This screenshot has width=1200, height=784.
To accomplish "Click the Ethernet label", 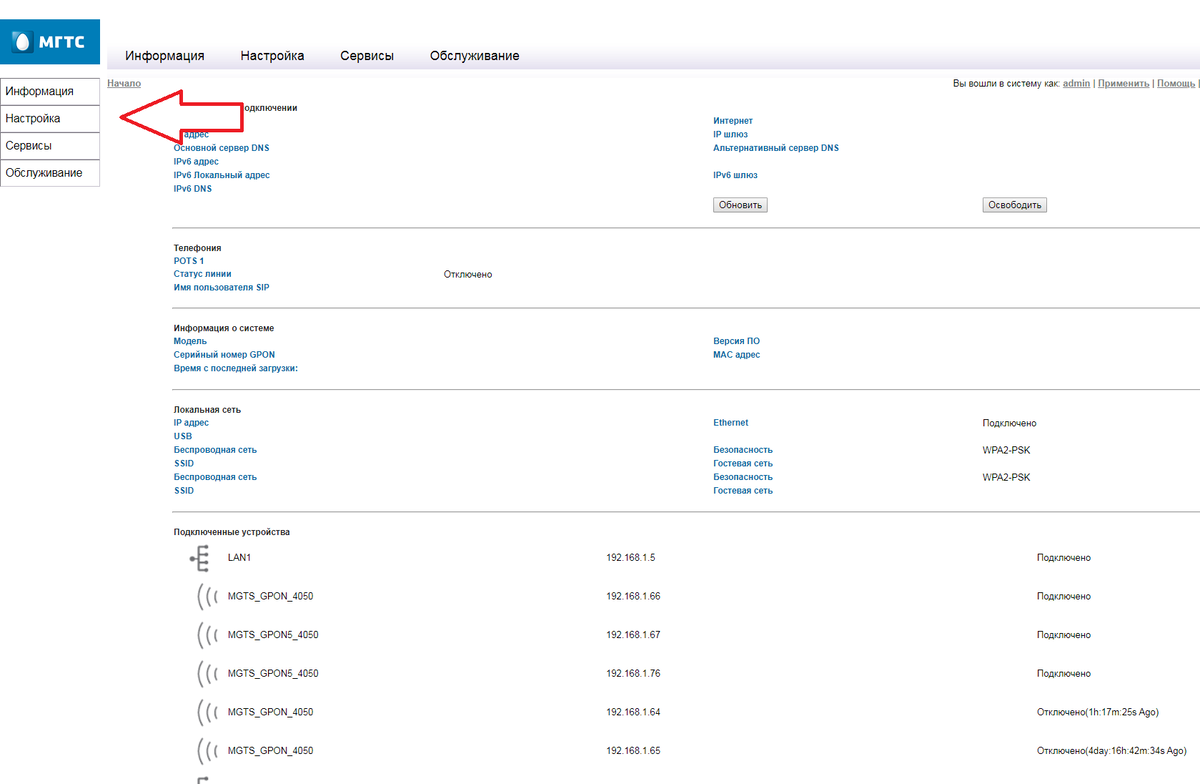I will [x=731, y=423].
